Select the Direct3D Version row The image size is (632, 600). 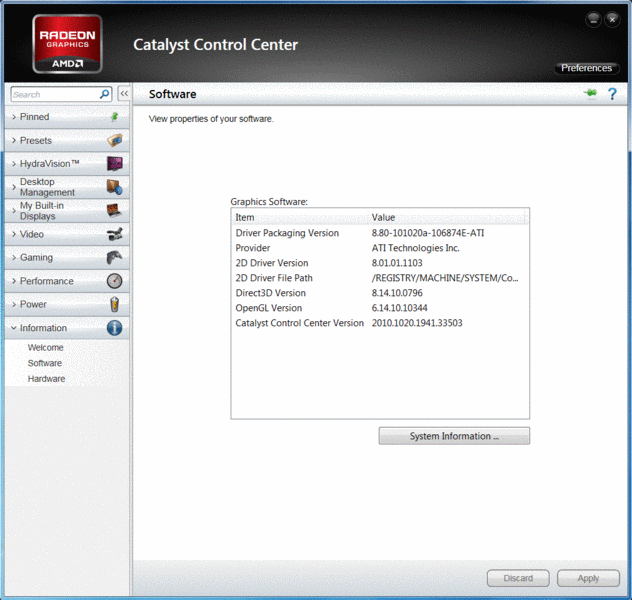pyautogui.click(x=380, y=293)
